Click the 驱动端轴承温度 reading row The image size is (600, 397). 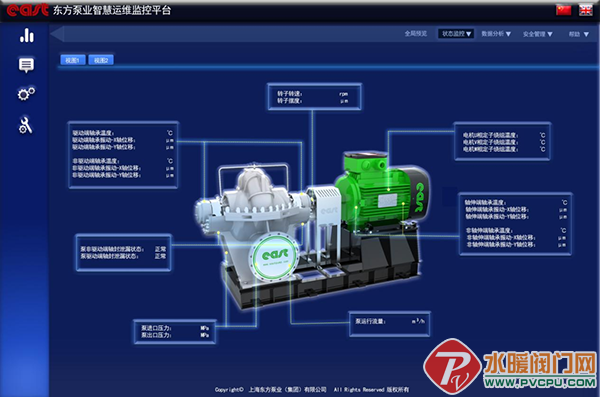click(x=123, y=133)
